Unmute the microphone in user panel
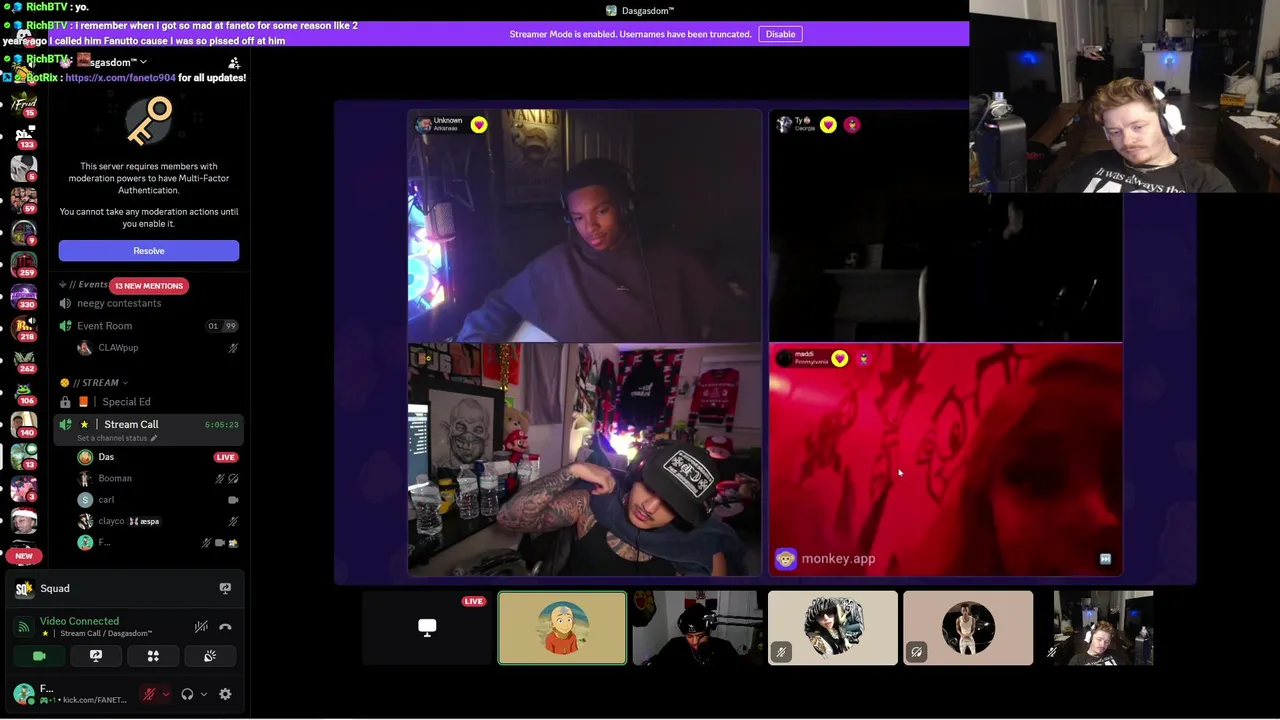Image resolution: width=1280 pixels, height=720 pixels. tap(150, 694)
